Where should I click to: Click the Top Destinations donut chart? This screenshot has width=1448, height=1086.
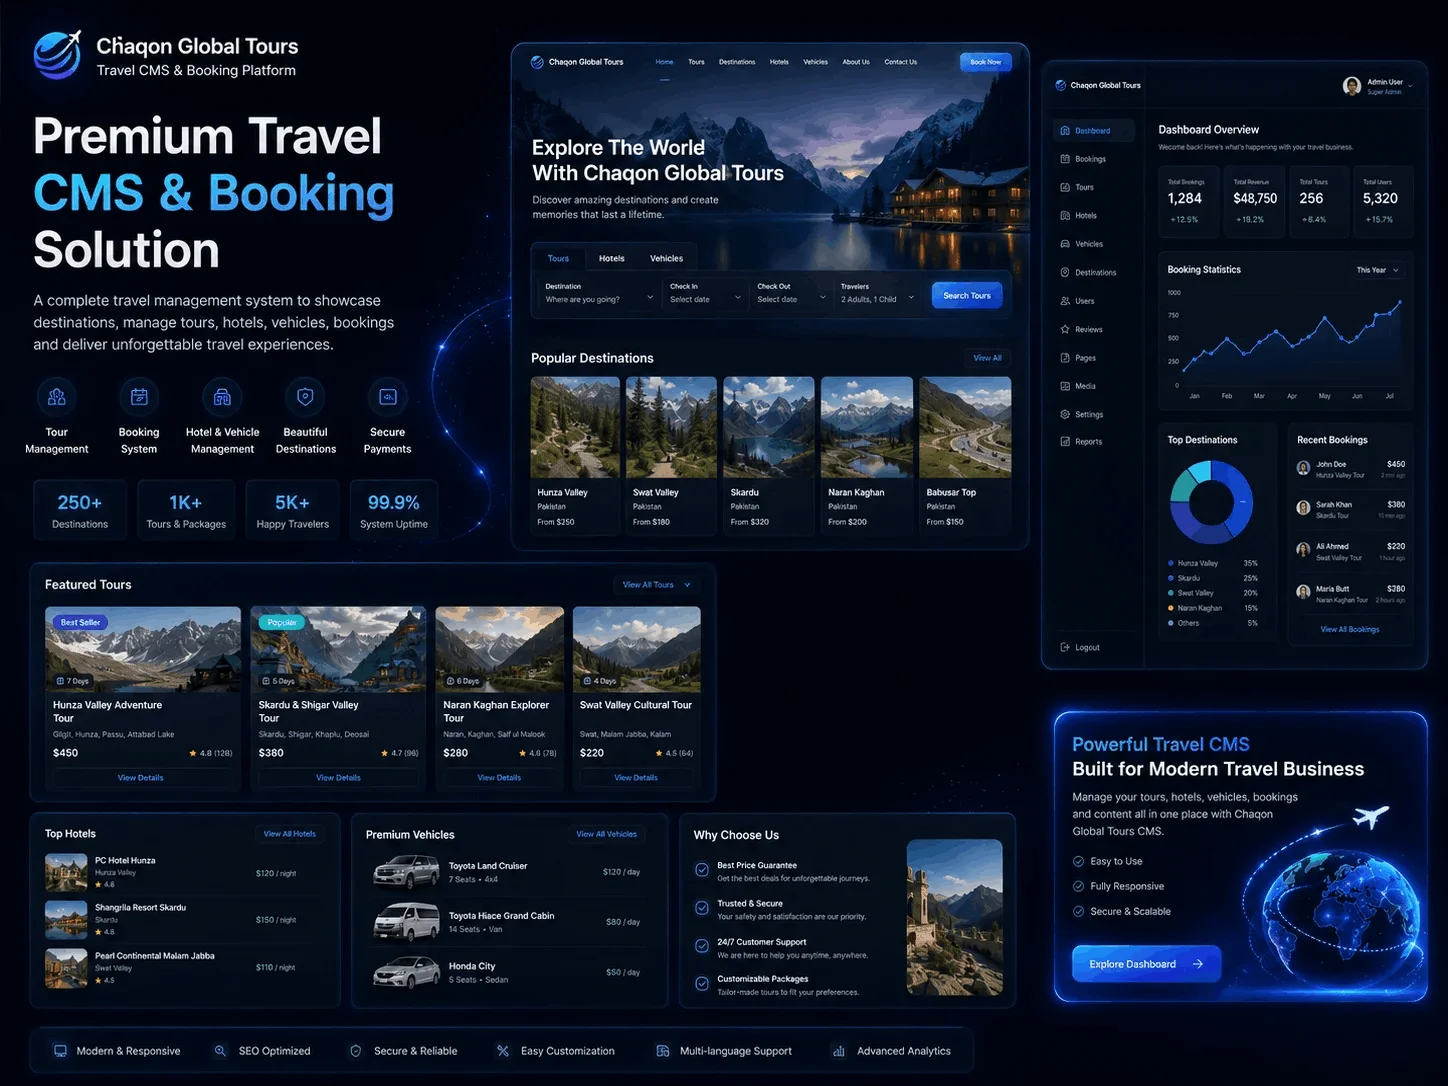tap(1211, 501)
